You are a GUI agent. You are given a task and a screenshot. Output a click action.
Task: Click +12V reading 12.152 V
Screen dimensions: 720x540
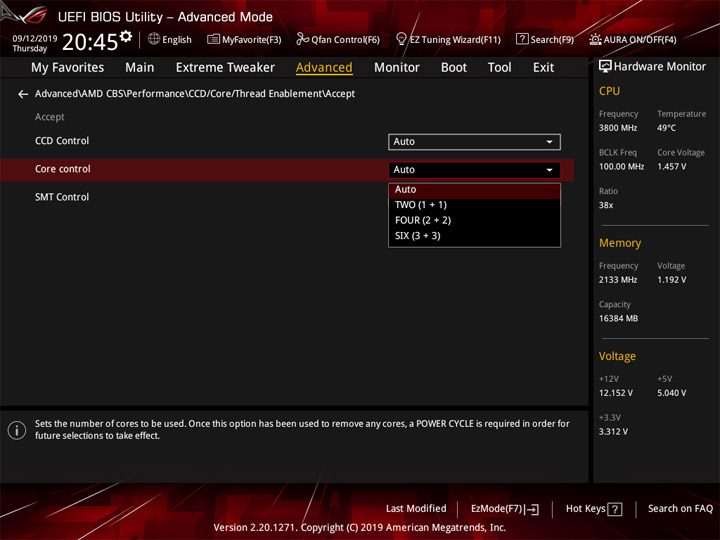pyautogui.click(x=615, y=393)
